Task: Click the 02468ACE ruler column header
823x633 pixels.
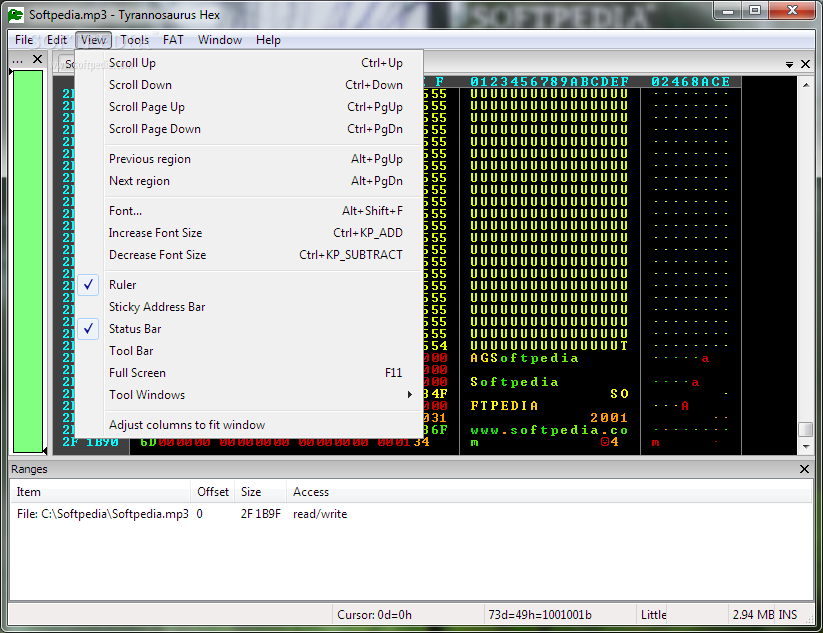Action: coord(691,82)
